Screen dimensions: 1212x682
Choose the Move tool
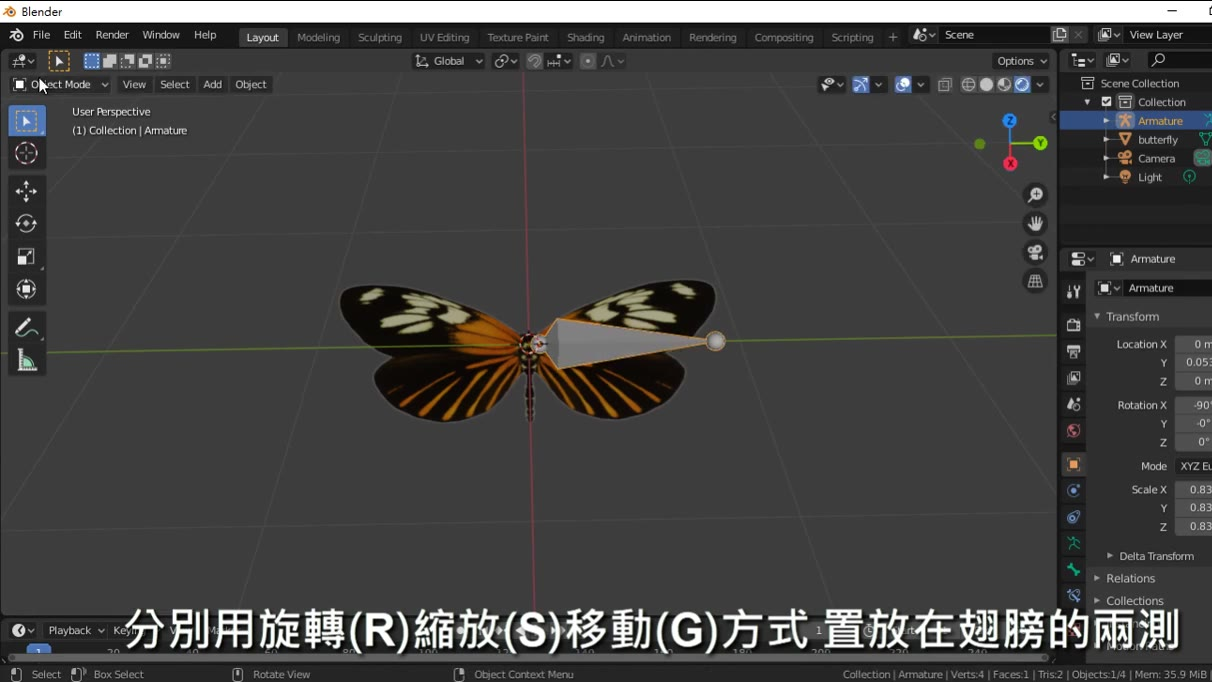click(26, 191)
